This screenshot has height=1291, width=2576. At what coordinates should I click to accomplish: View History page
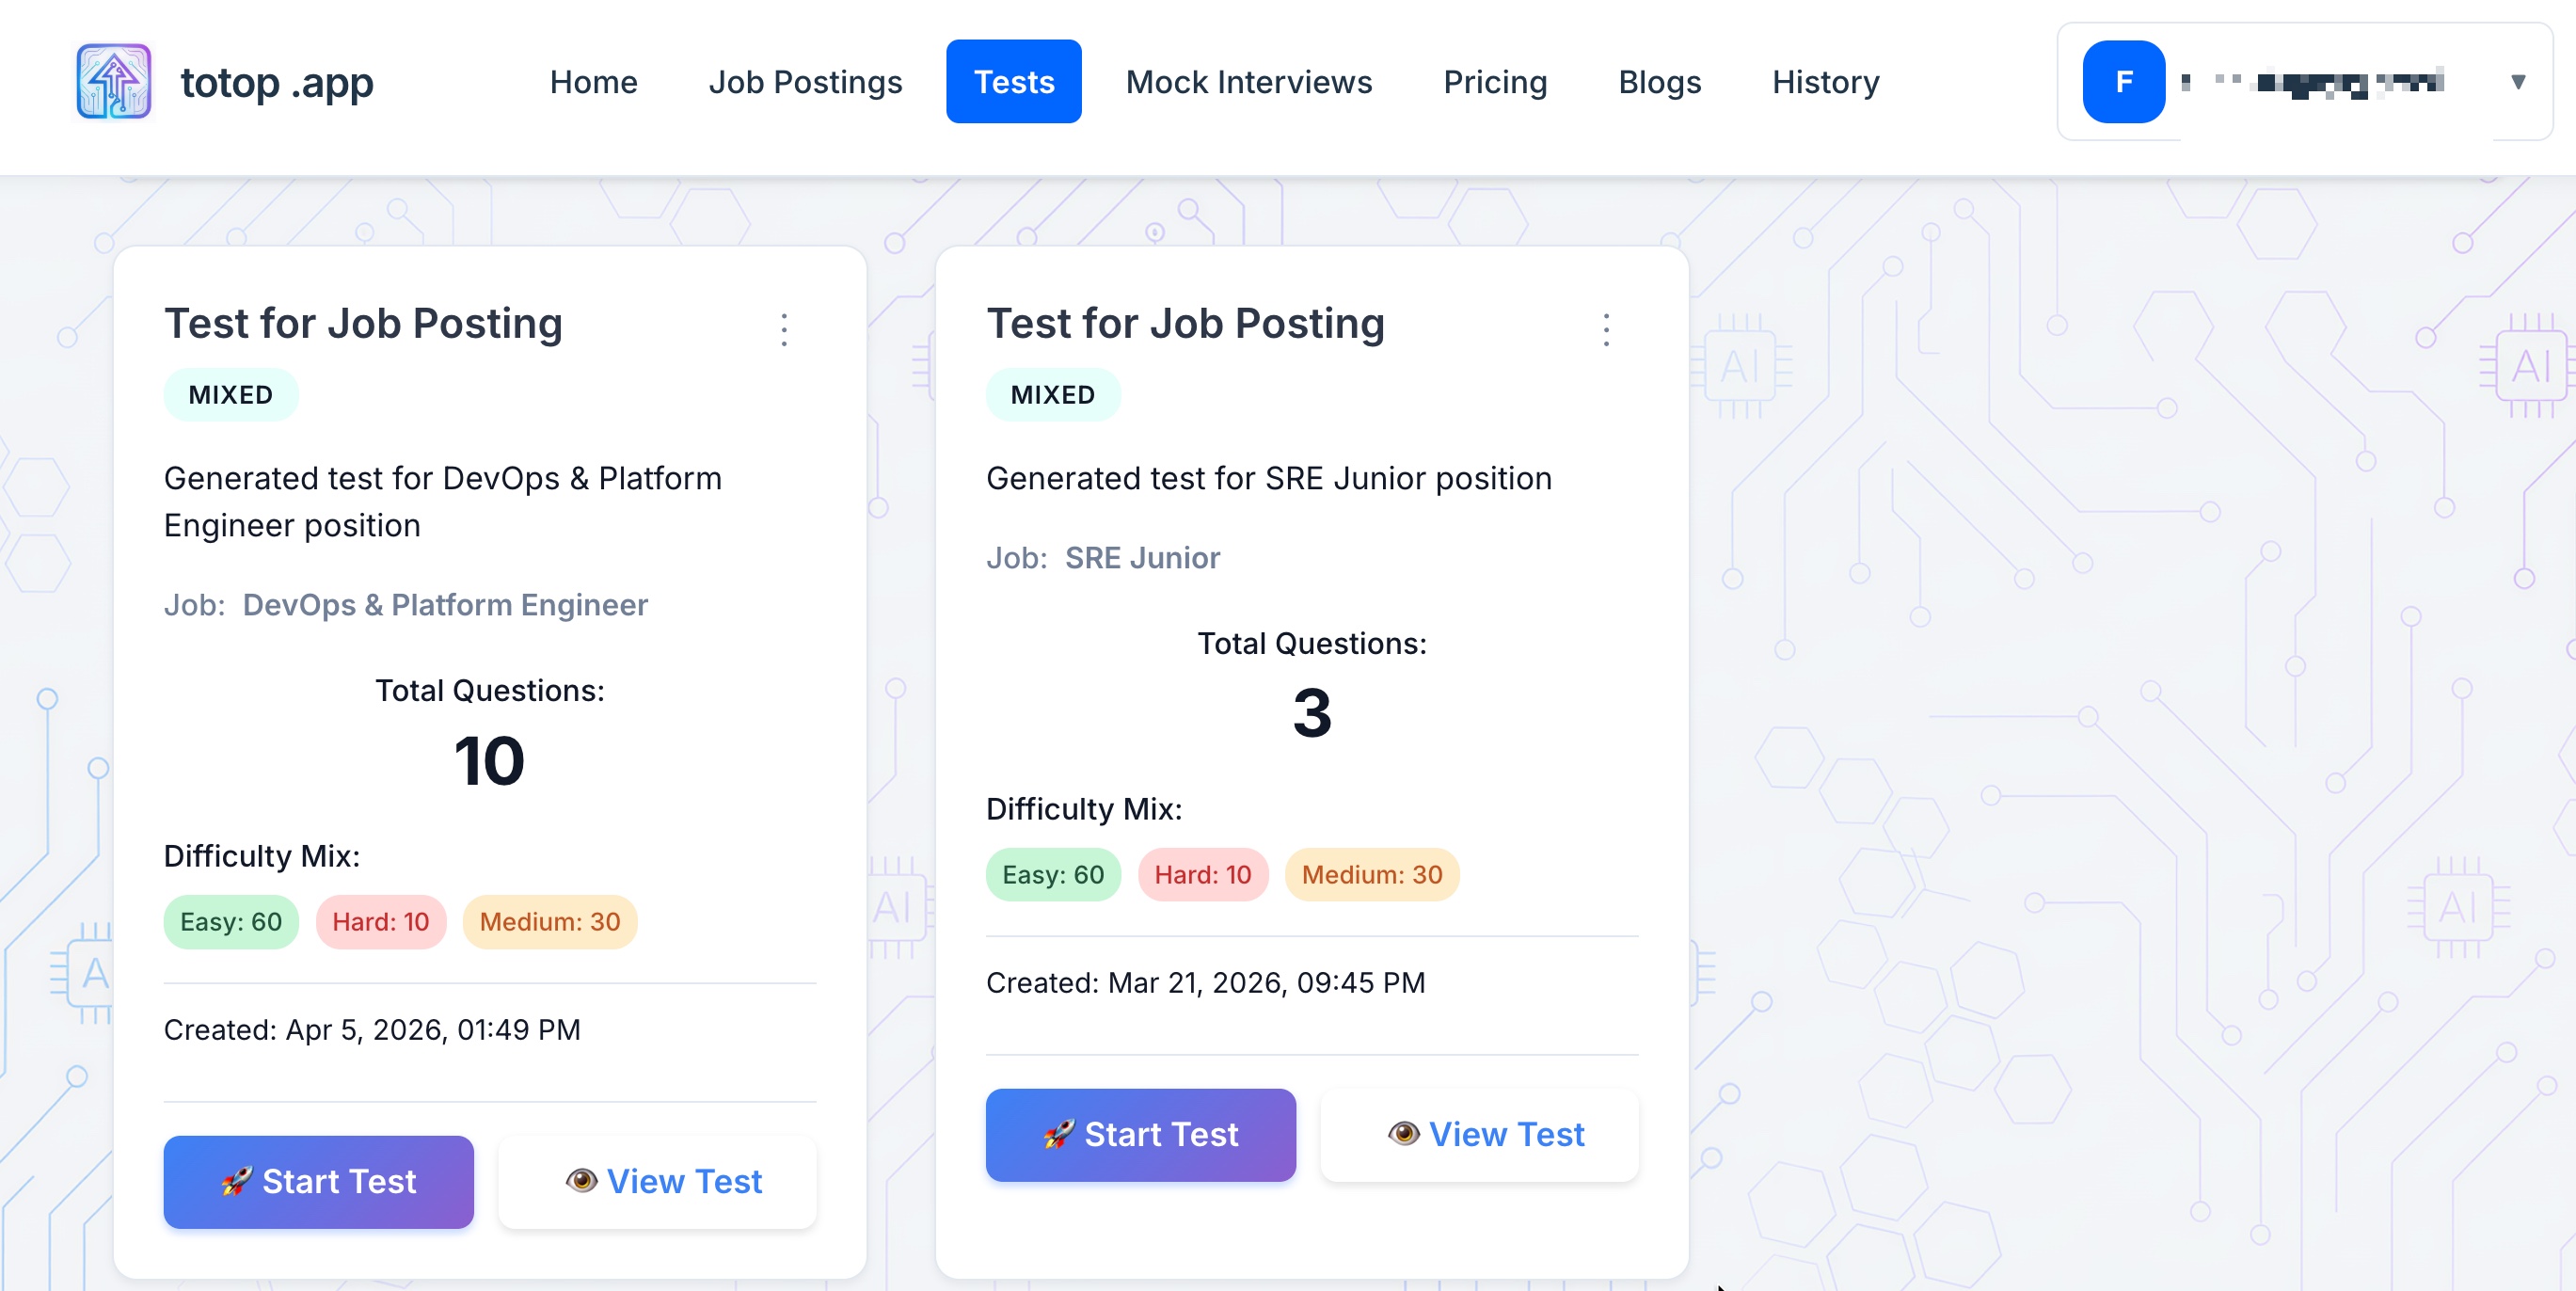pos(1825,81)
